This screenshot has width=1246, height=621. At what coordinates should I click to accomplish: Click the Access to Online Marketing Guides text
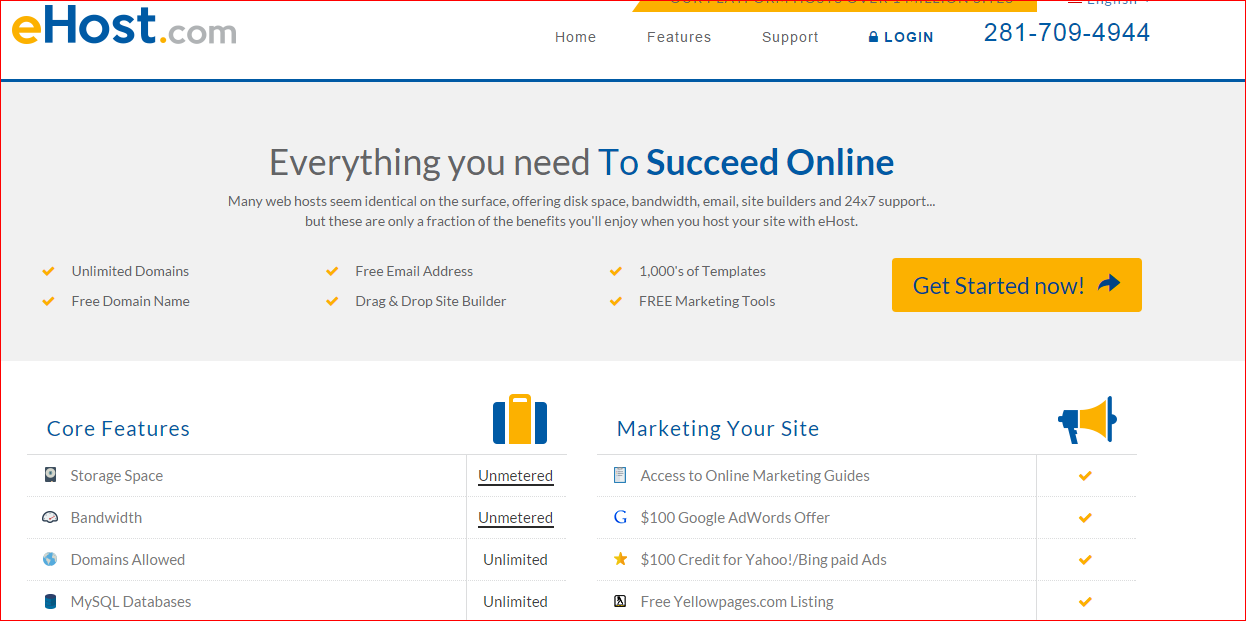755,476
